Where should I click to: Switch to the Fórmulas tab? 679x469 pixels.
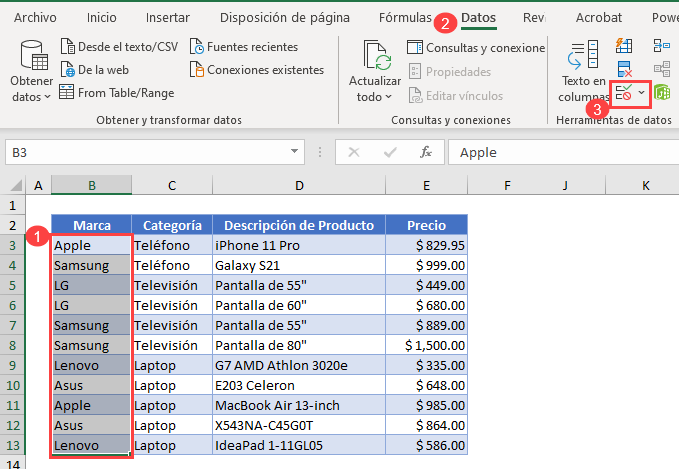coord(405,18)
